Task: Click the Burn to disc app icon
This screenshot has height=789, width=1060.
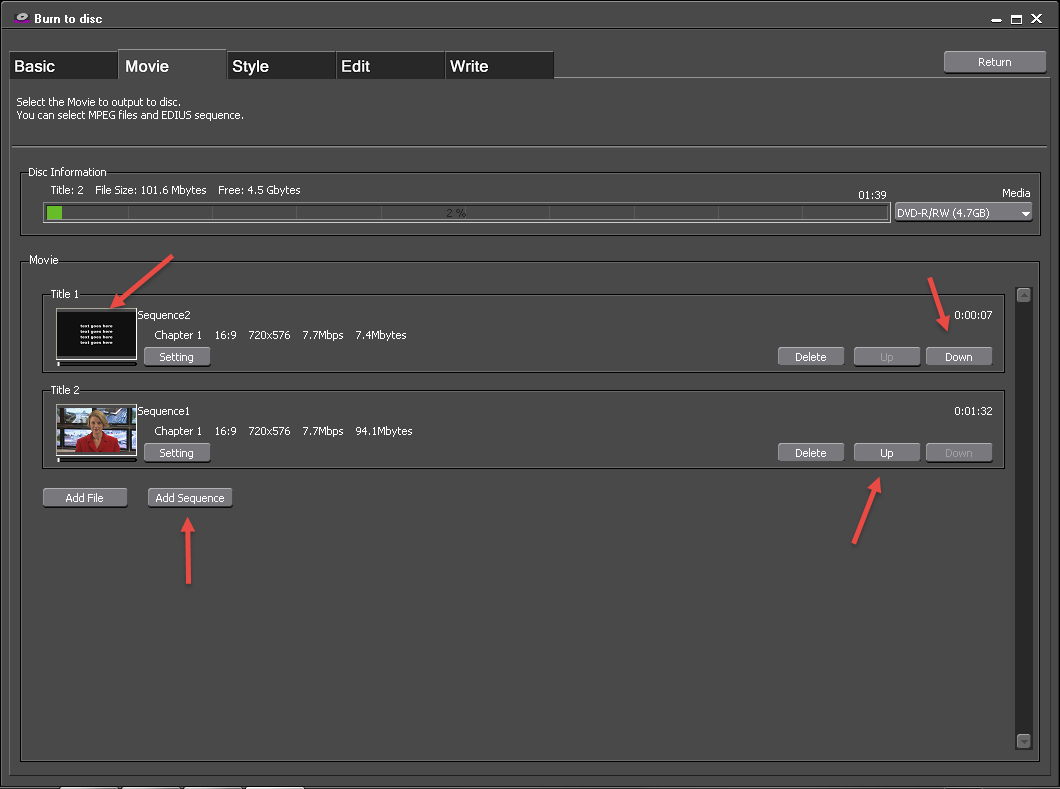Action: click(x=20, y=18)
